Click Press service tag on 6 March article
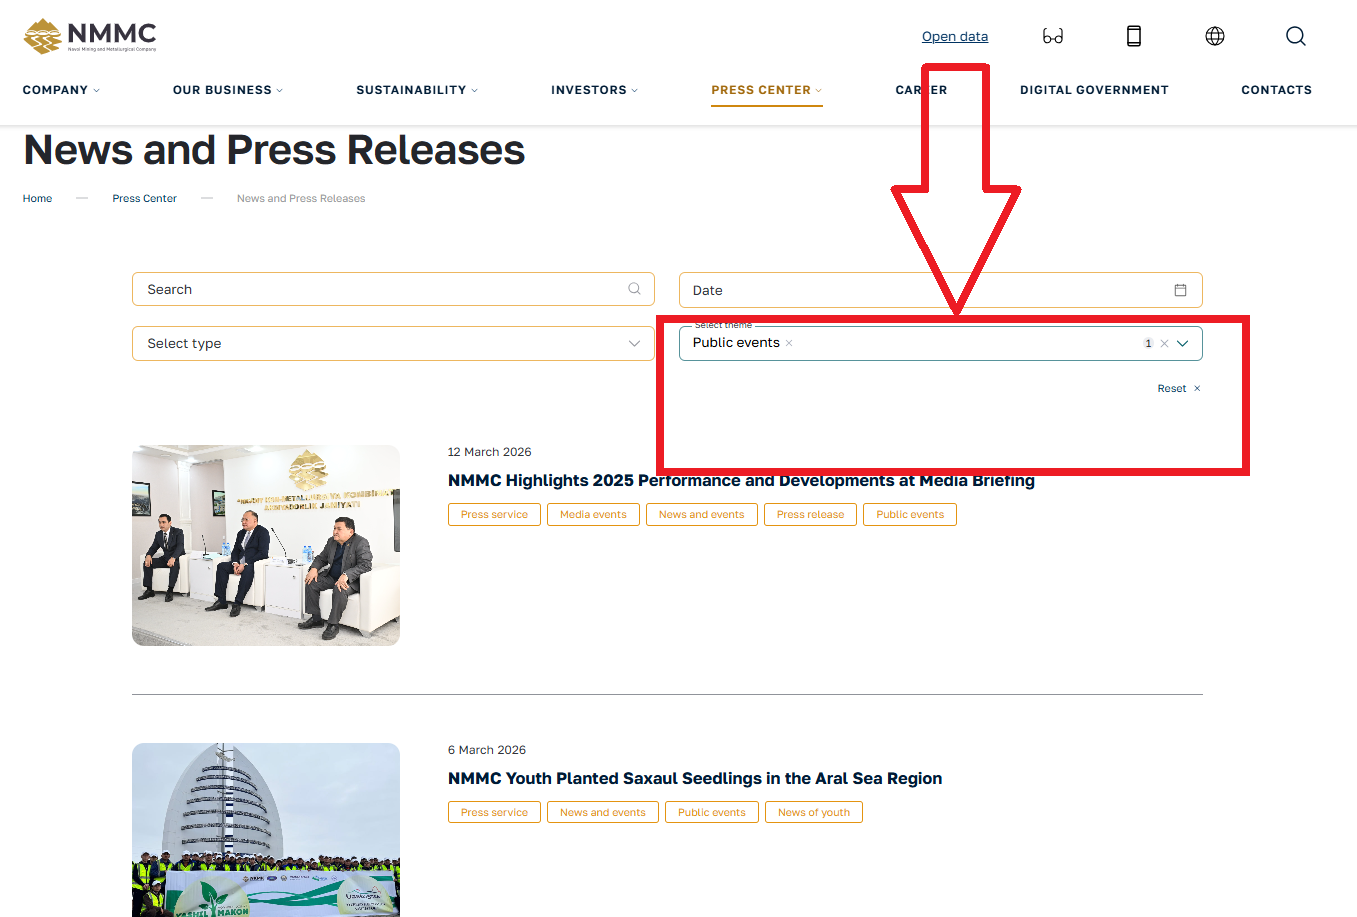Image resolution: width=1357 pixels, height=917 pixels. (x=494, y=813)
